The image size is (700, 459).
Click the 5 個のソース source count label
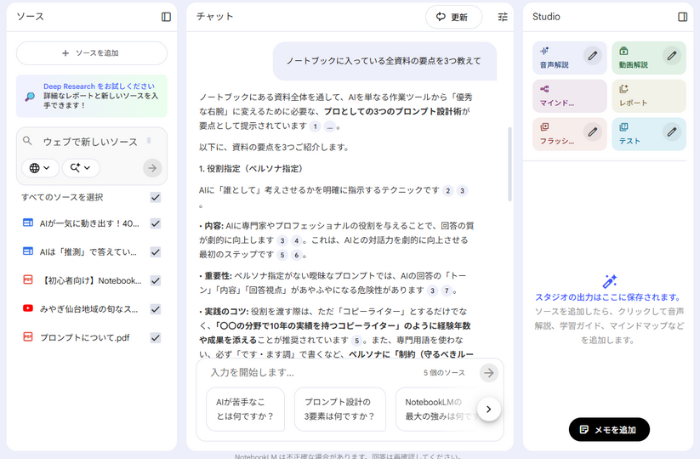click(444, 373)
